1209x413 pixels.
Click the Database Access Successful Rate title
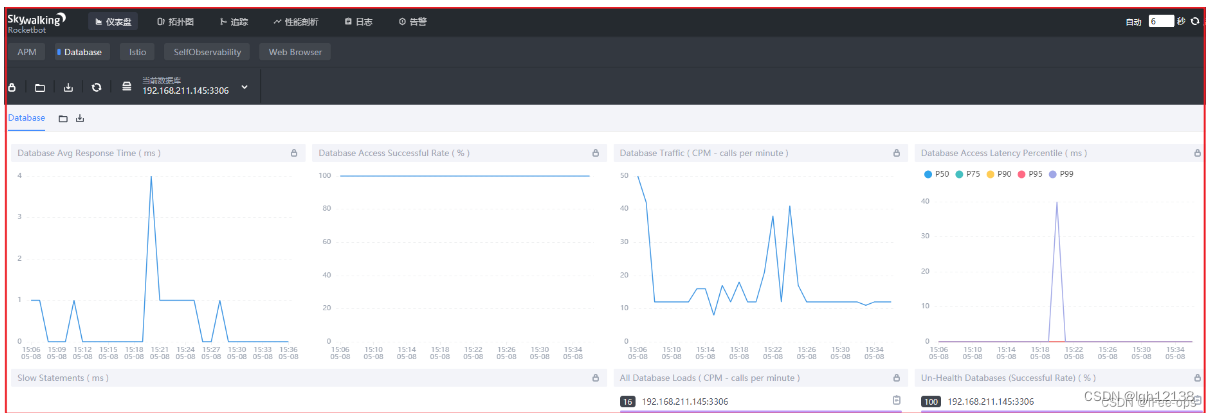point(394,153)
